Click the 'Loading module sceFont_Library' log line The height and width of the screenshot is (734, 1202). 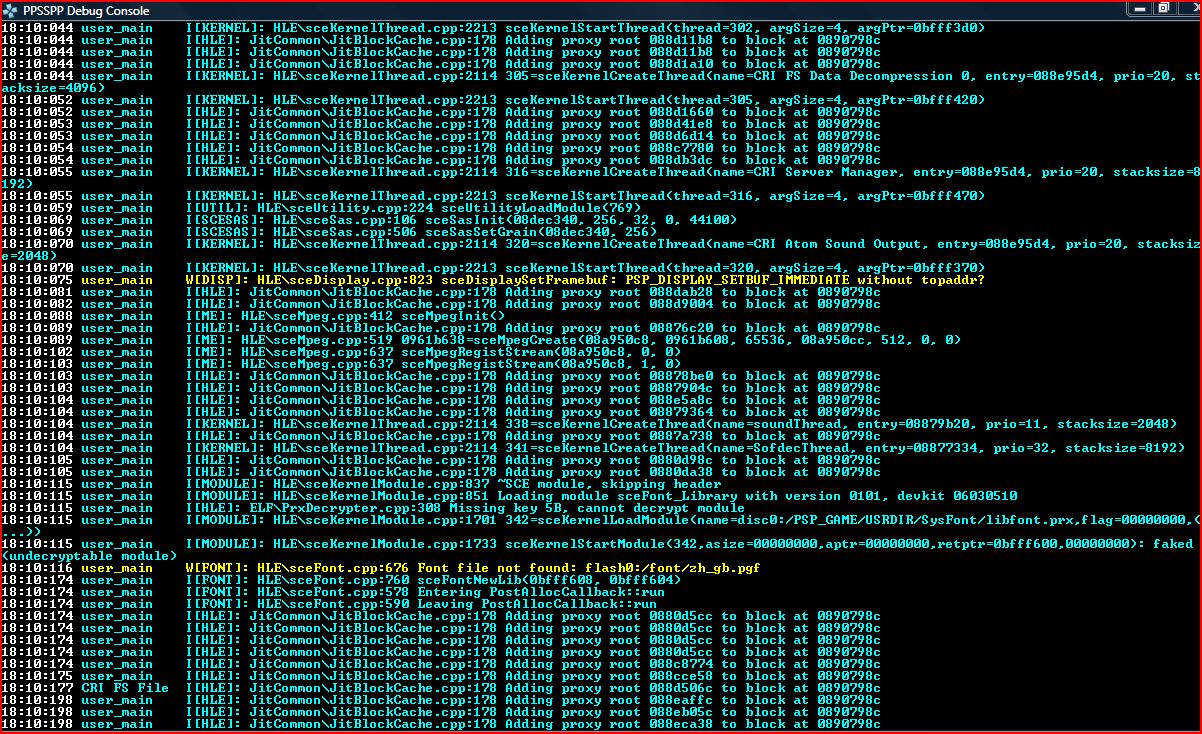601,496
